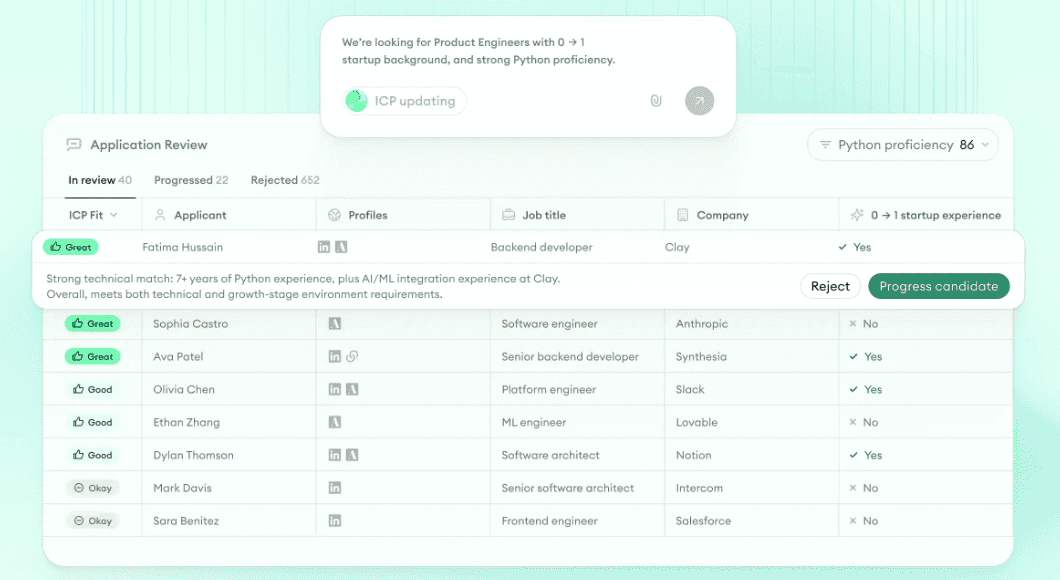This screenshot has width=1060, height=580.
Task: Click the Senior backend developer job title
Action: pyautogui.click(x=570, y=356)
